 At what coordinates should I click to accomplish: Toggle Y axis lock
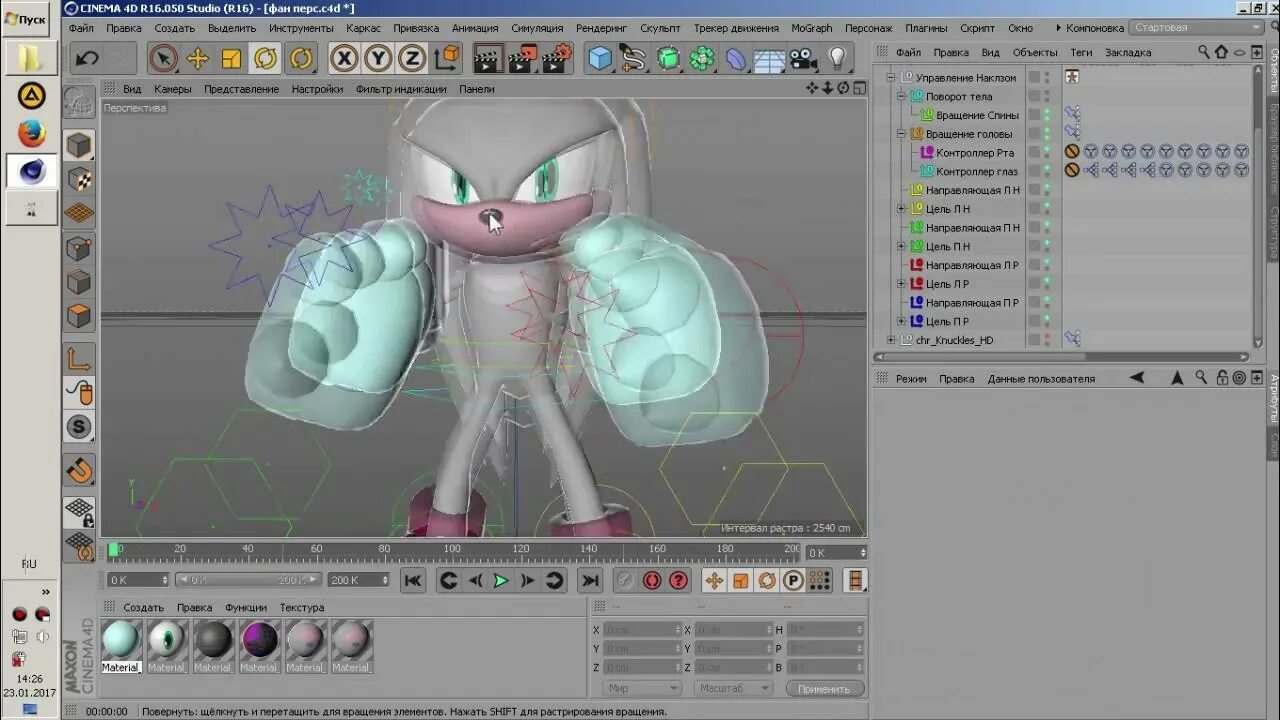(x=378, y=59)
